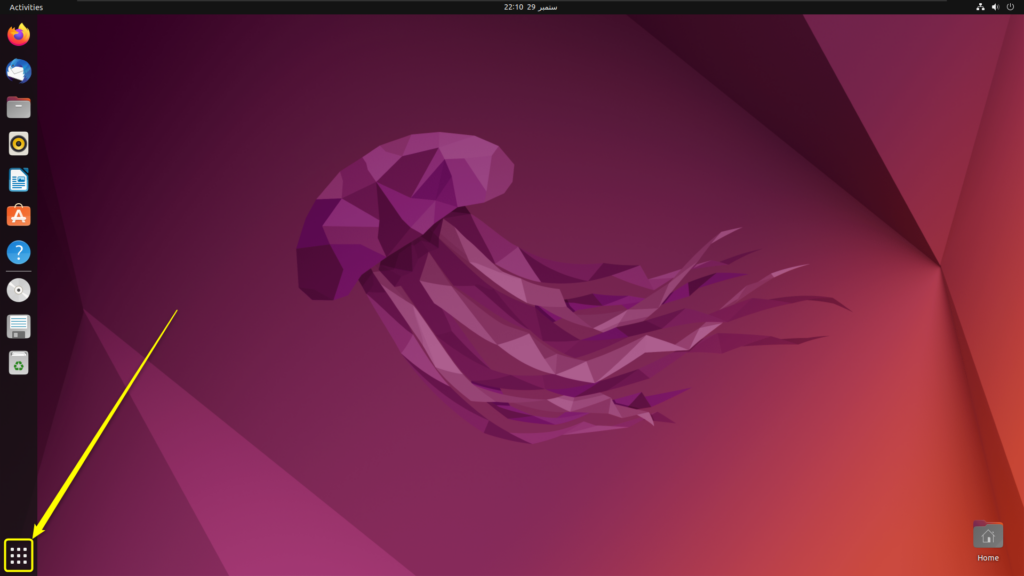
Task: Click the network indicator in the top bar
Action: coord(978,8)
